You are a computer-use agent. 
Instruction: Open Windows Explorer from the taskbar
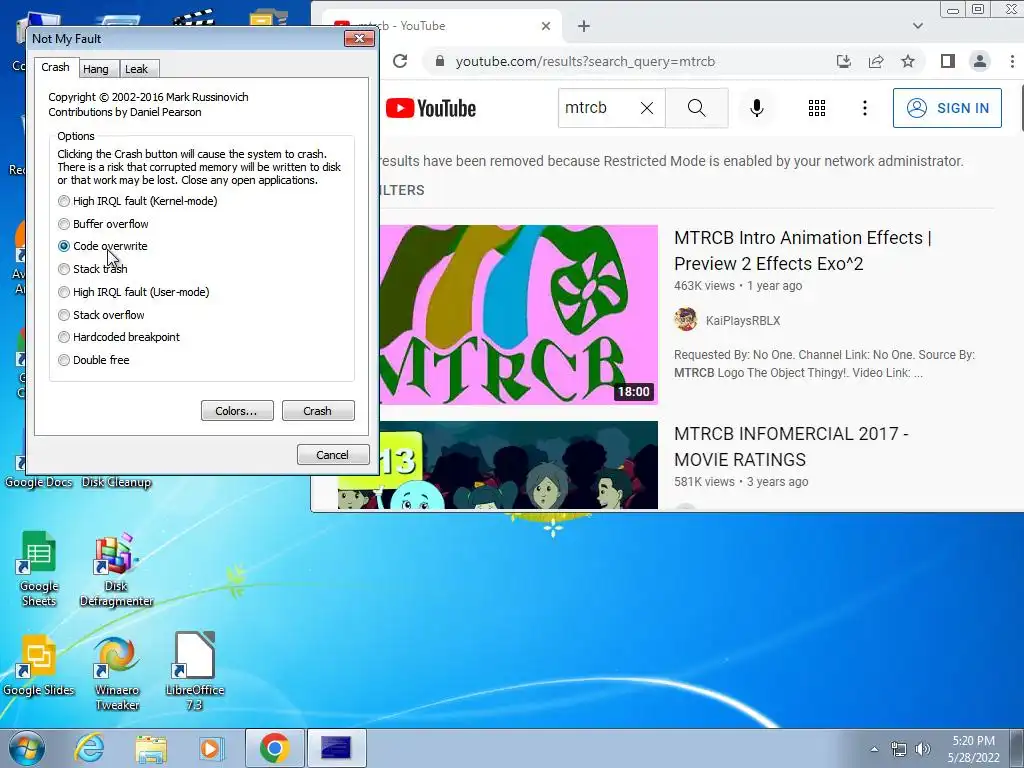(x=151, y=748)
